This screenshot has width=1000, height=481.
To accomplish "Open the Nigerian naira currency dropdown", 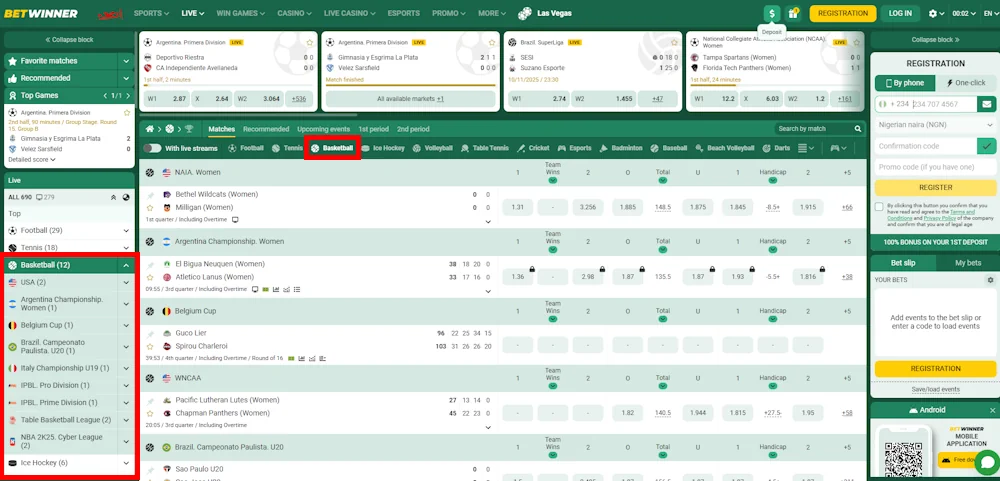I will pos(936,125).
